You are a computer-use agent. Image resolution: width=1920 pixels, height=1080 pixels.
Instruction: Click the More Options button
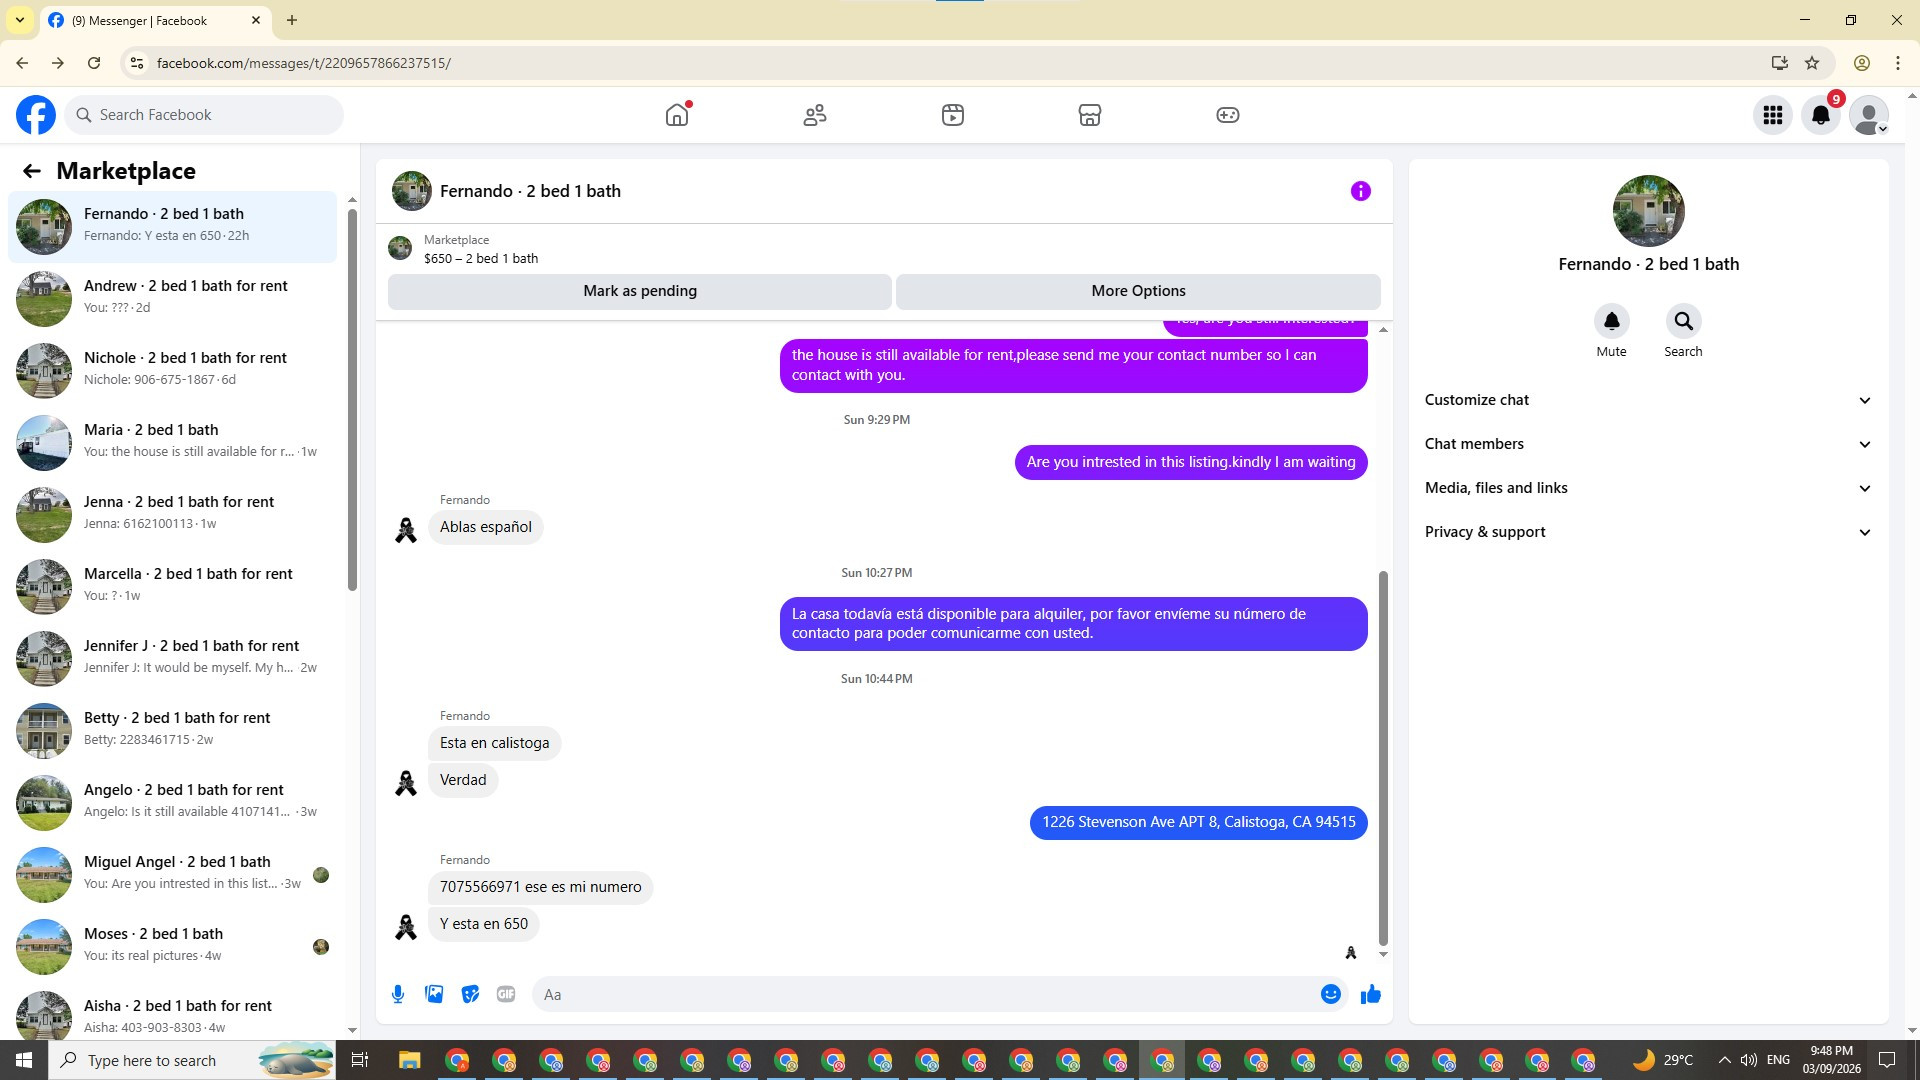[1138, 291]
